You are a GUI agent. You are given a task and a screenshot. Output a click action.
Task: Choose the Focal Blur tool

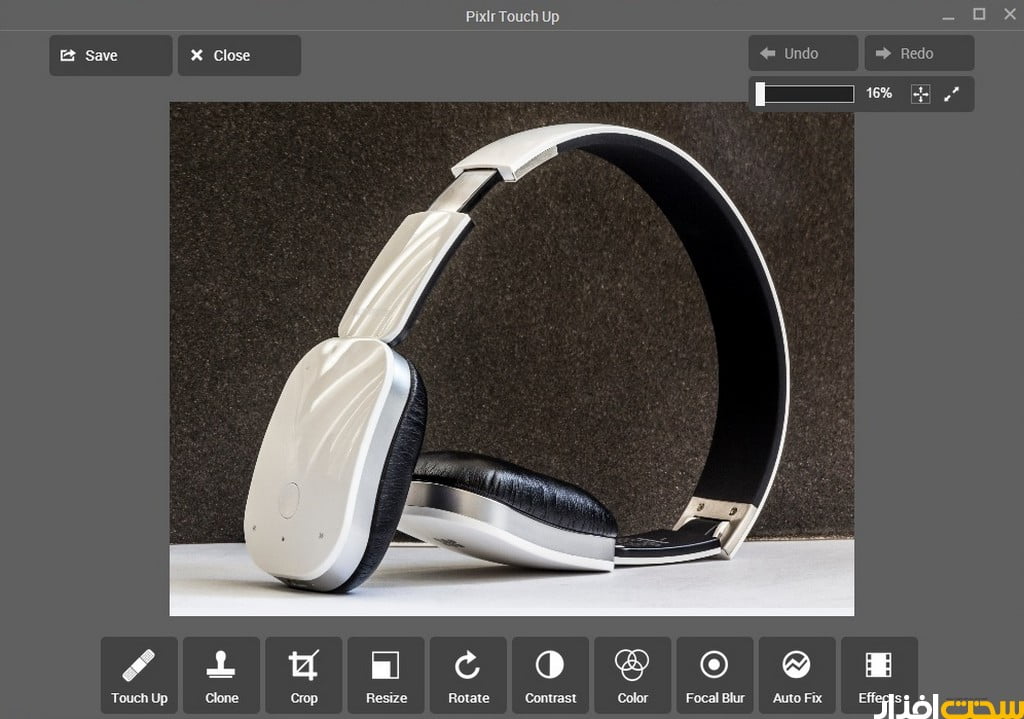click(715, 675)
